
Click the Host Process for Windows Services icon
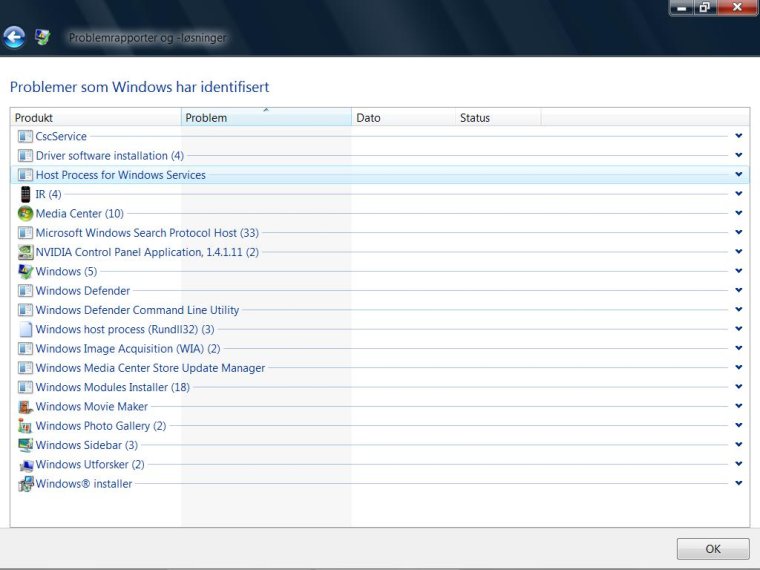point(25,175)
